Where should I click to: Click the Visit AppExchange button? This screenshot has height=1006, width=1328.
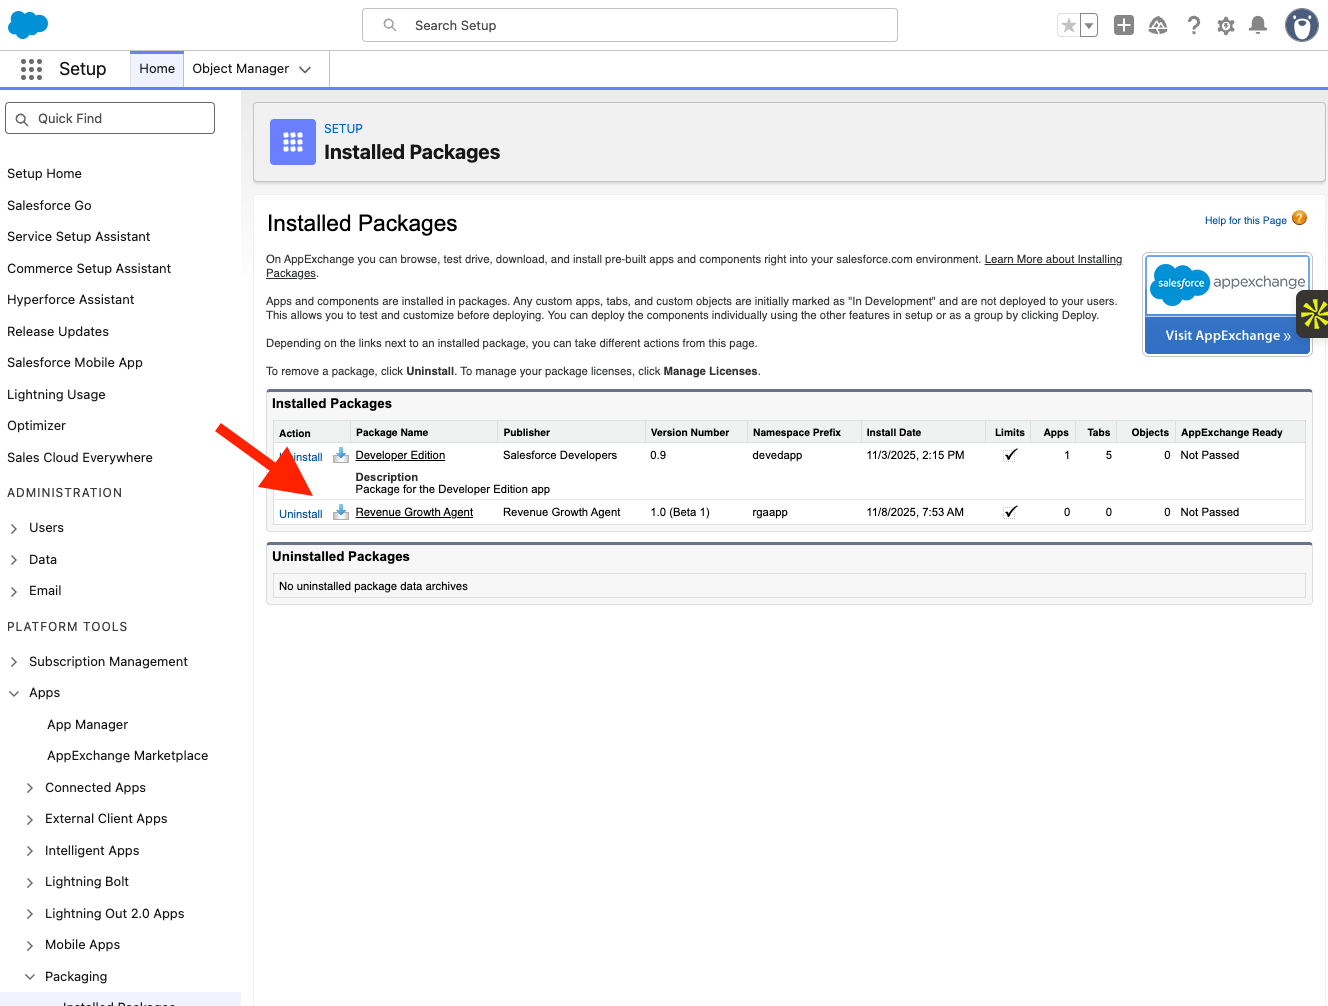[1227, 335]
